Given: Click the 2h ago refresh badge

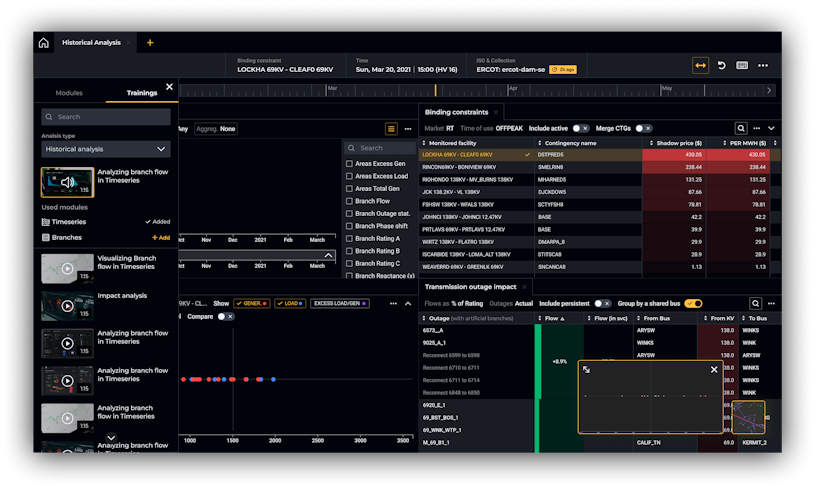Looking at the screenshot, I should (x=563, y=70).
